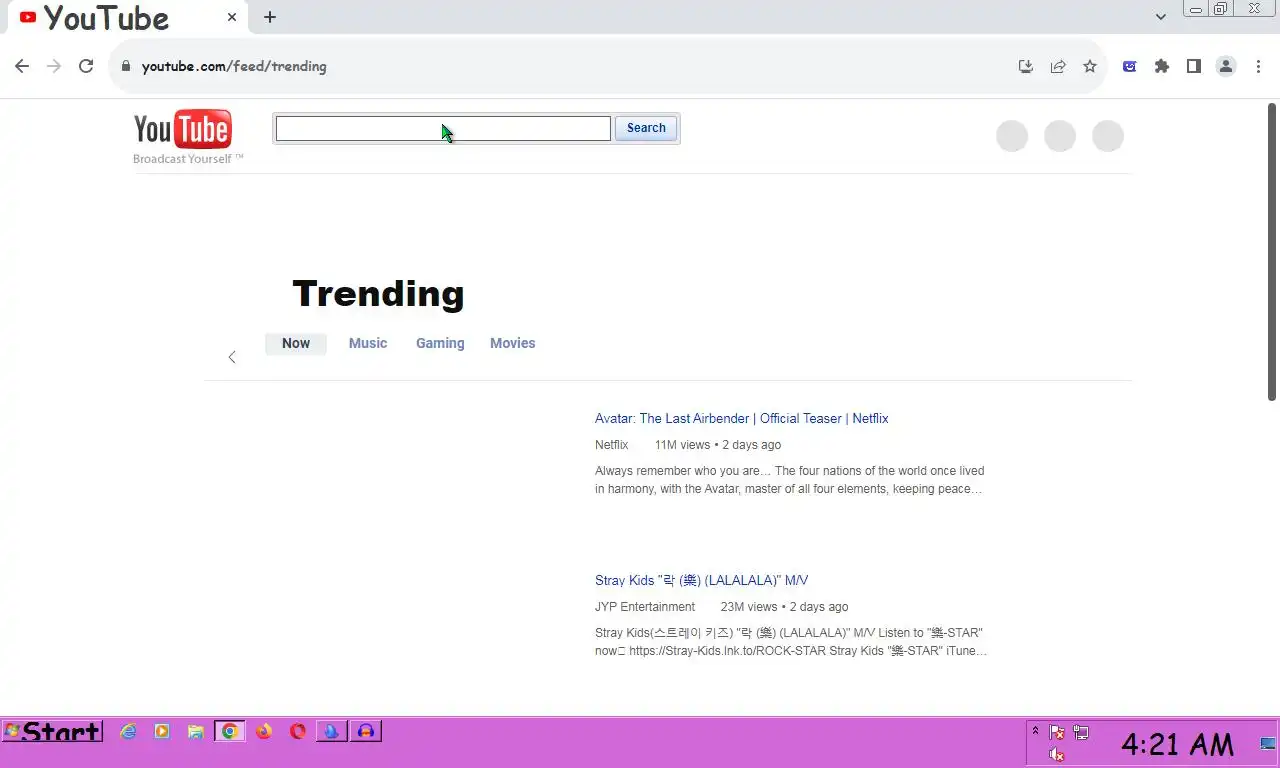
Task: Click the browser Forward arrow
Action: [54, 66]
